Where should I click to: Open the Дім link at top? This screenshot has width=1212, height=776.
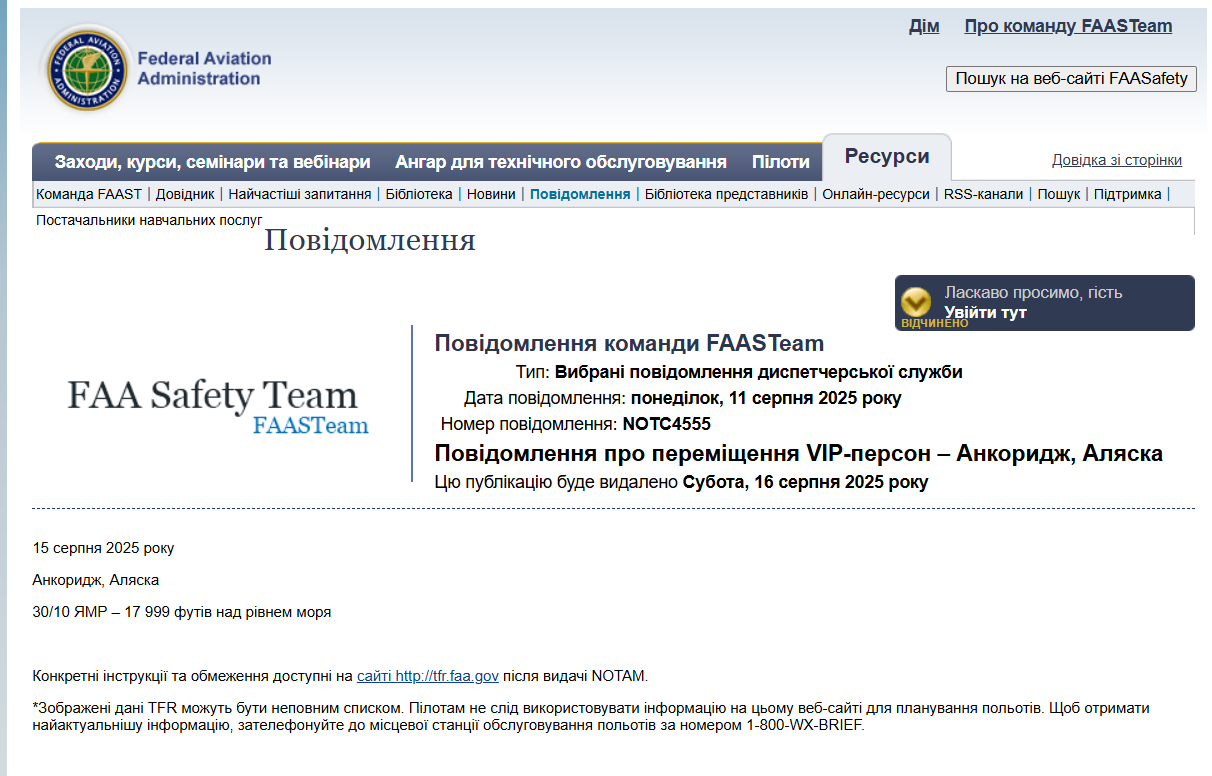(923, 26)
